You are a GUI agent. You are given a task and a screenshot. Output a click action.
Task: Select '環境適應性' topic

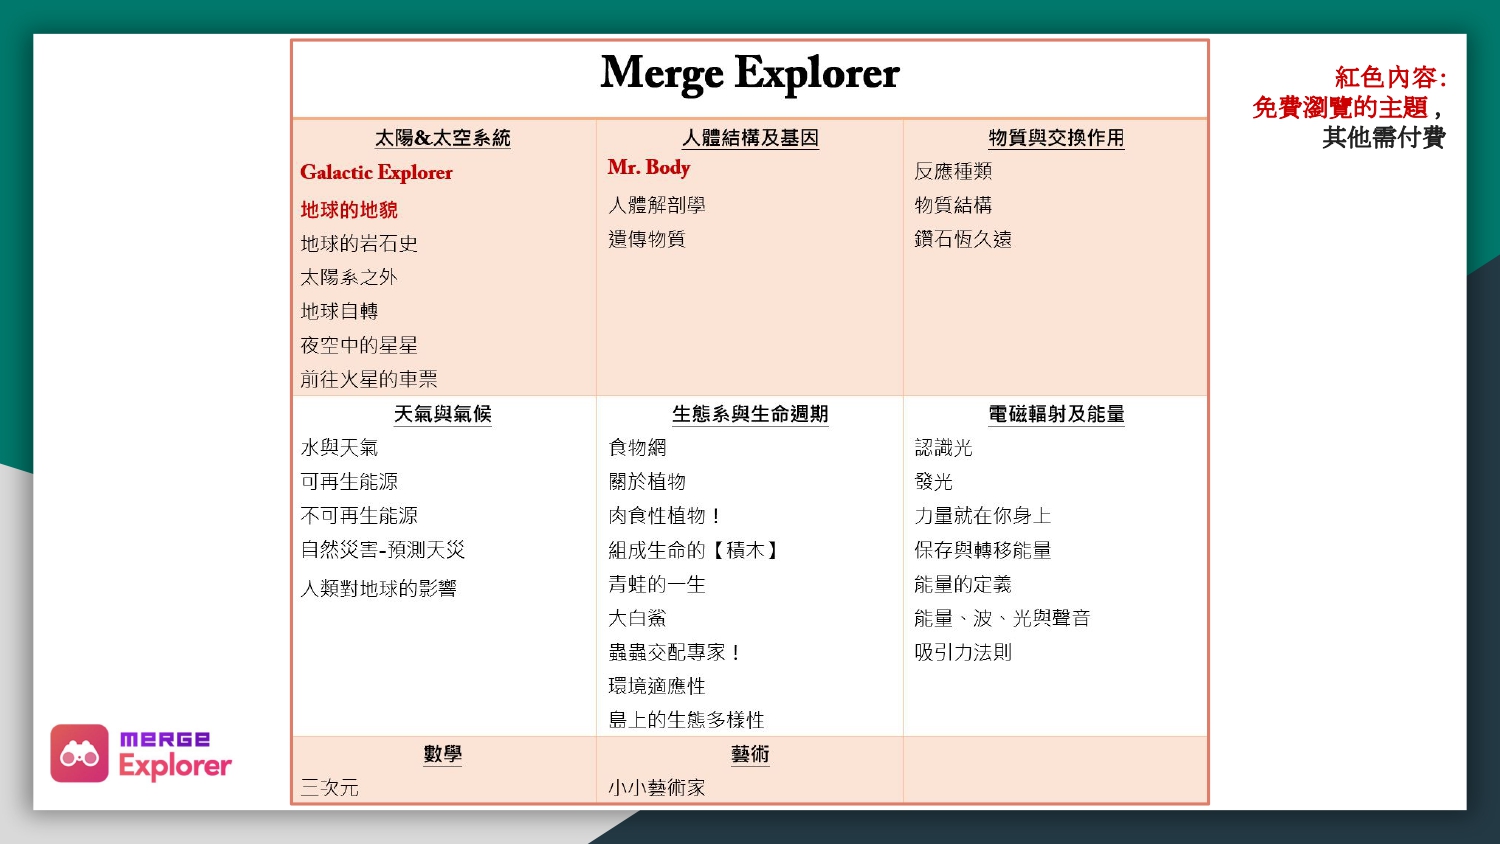tap(657, 687)
